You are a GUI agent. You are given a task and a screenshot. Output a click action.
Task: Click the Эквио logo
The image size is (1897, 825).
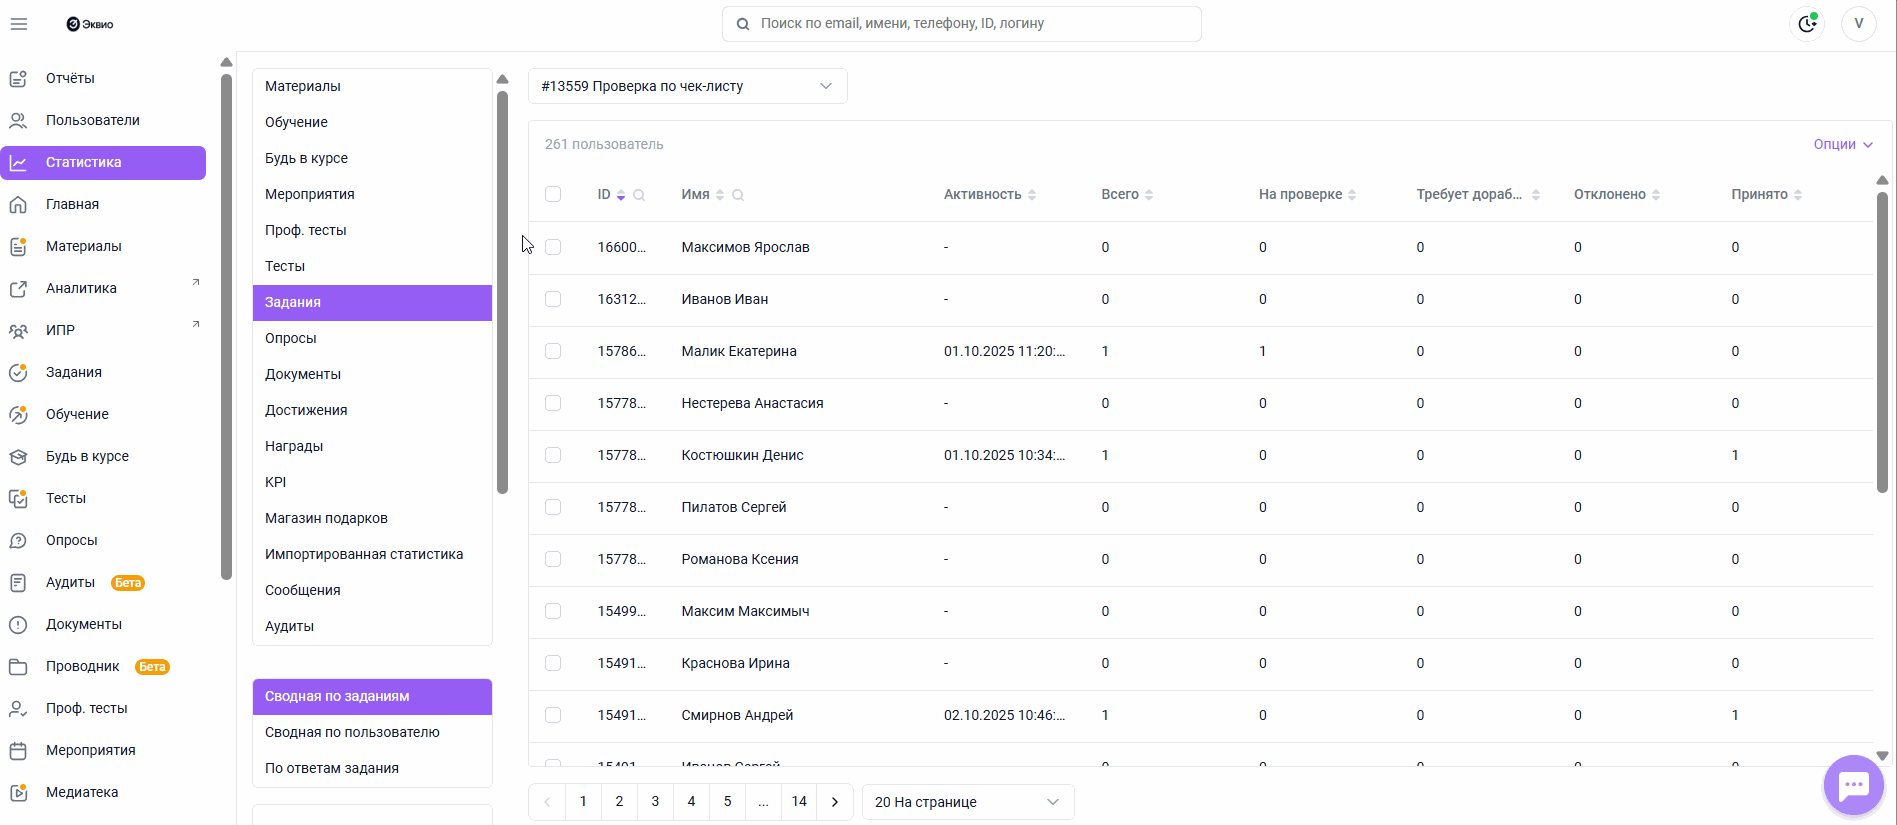90,24
